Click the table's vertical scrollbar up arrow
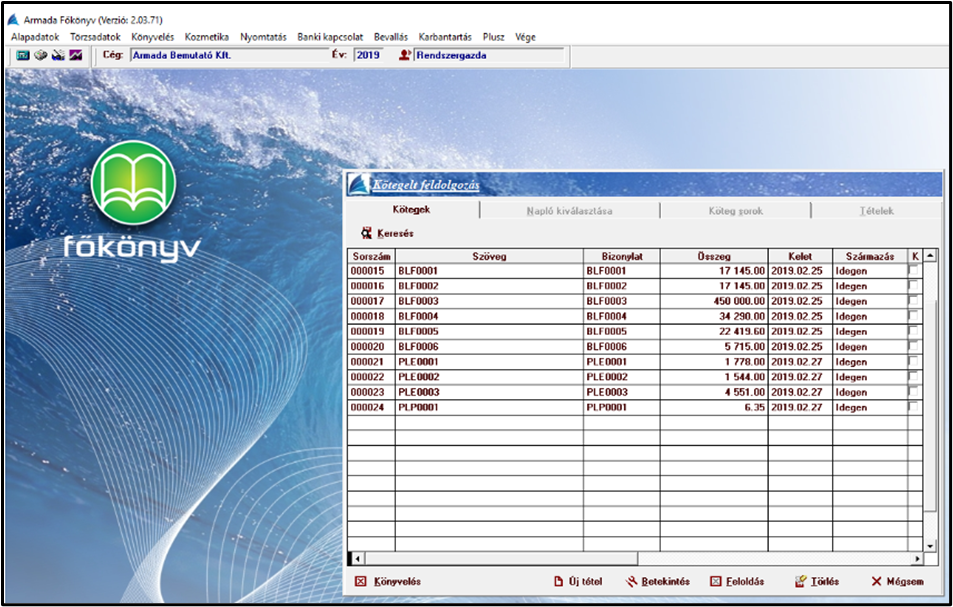The width and height of the screenshot is (953, 607). pos(930,256)
